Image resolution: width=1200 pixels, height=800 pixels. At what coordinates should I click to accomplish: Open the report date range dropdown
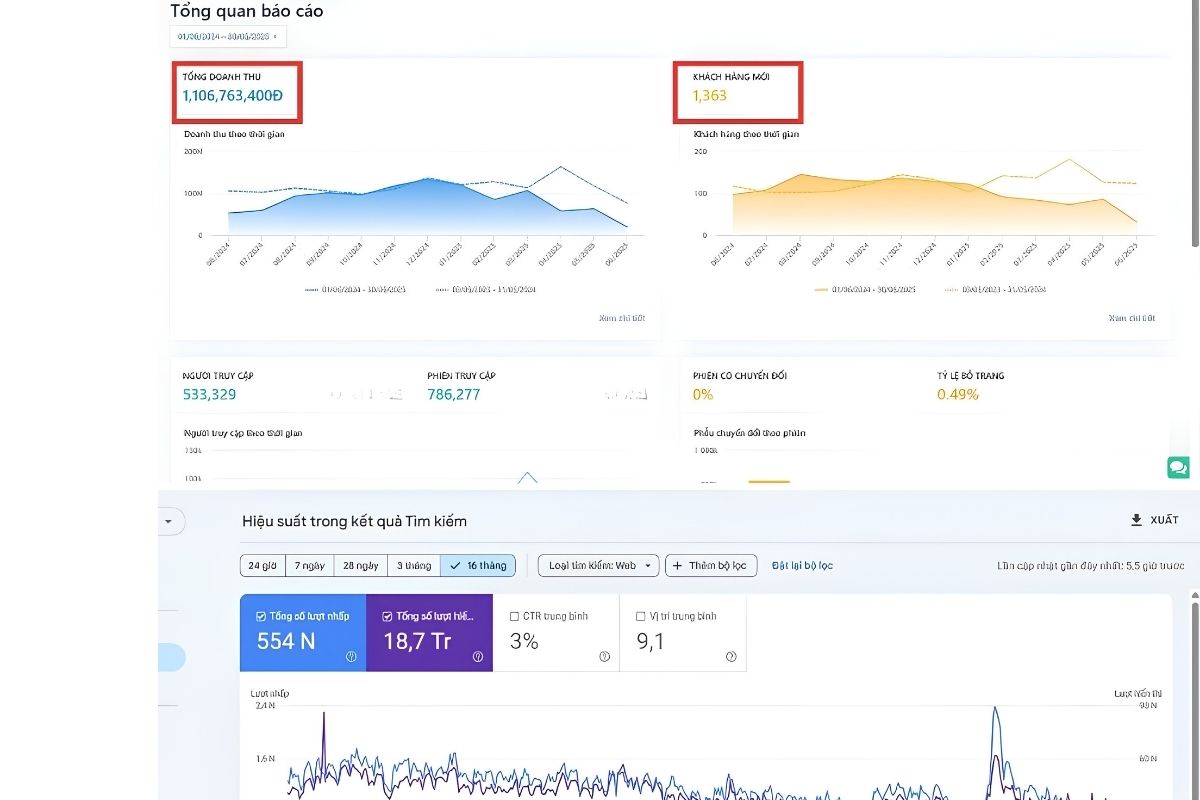coord(228,36)
